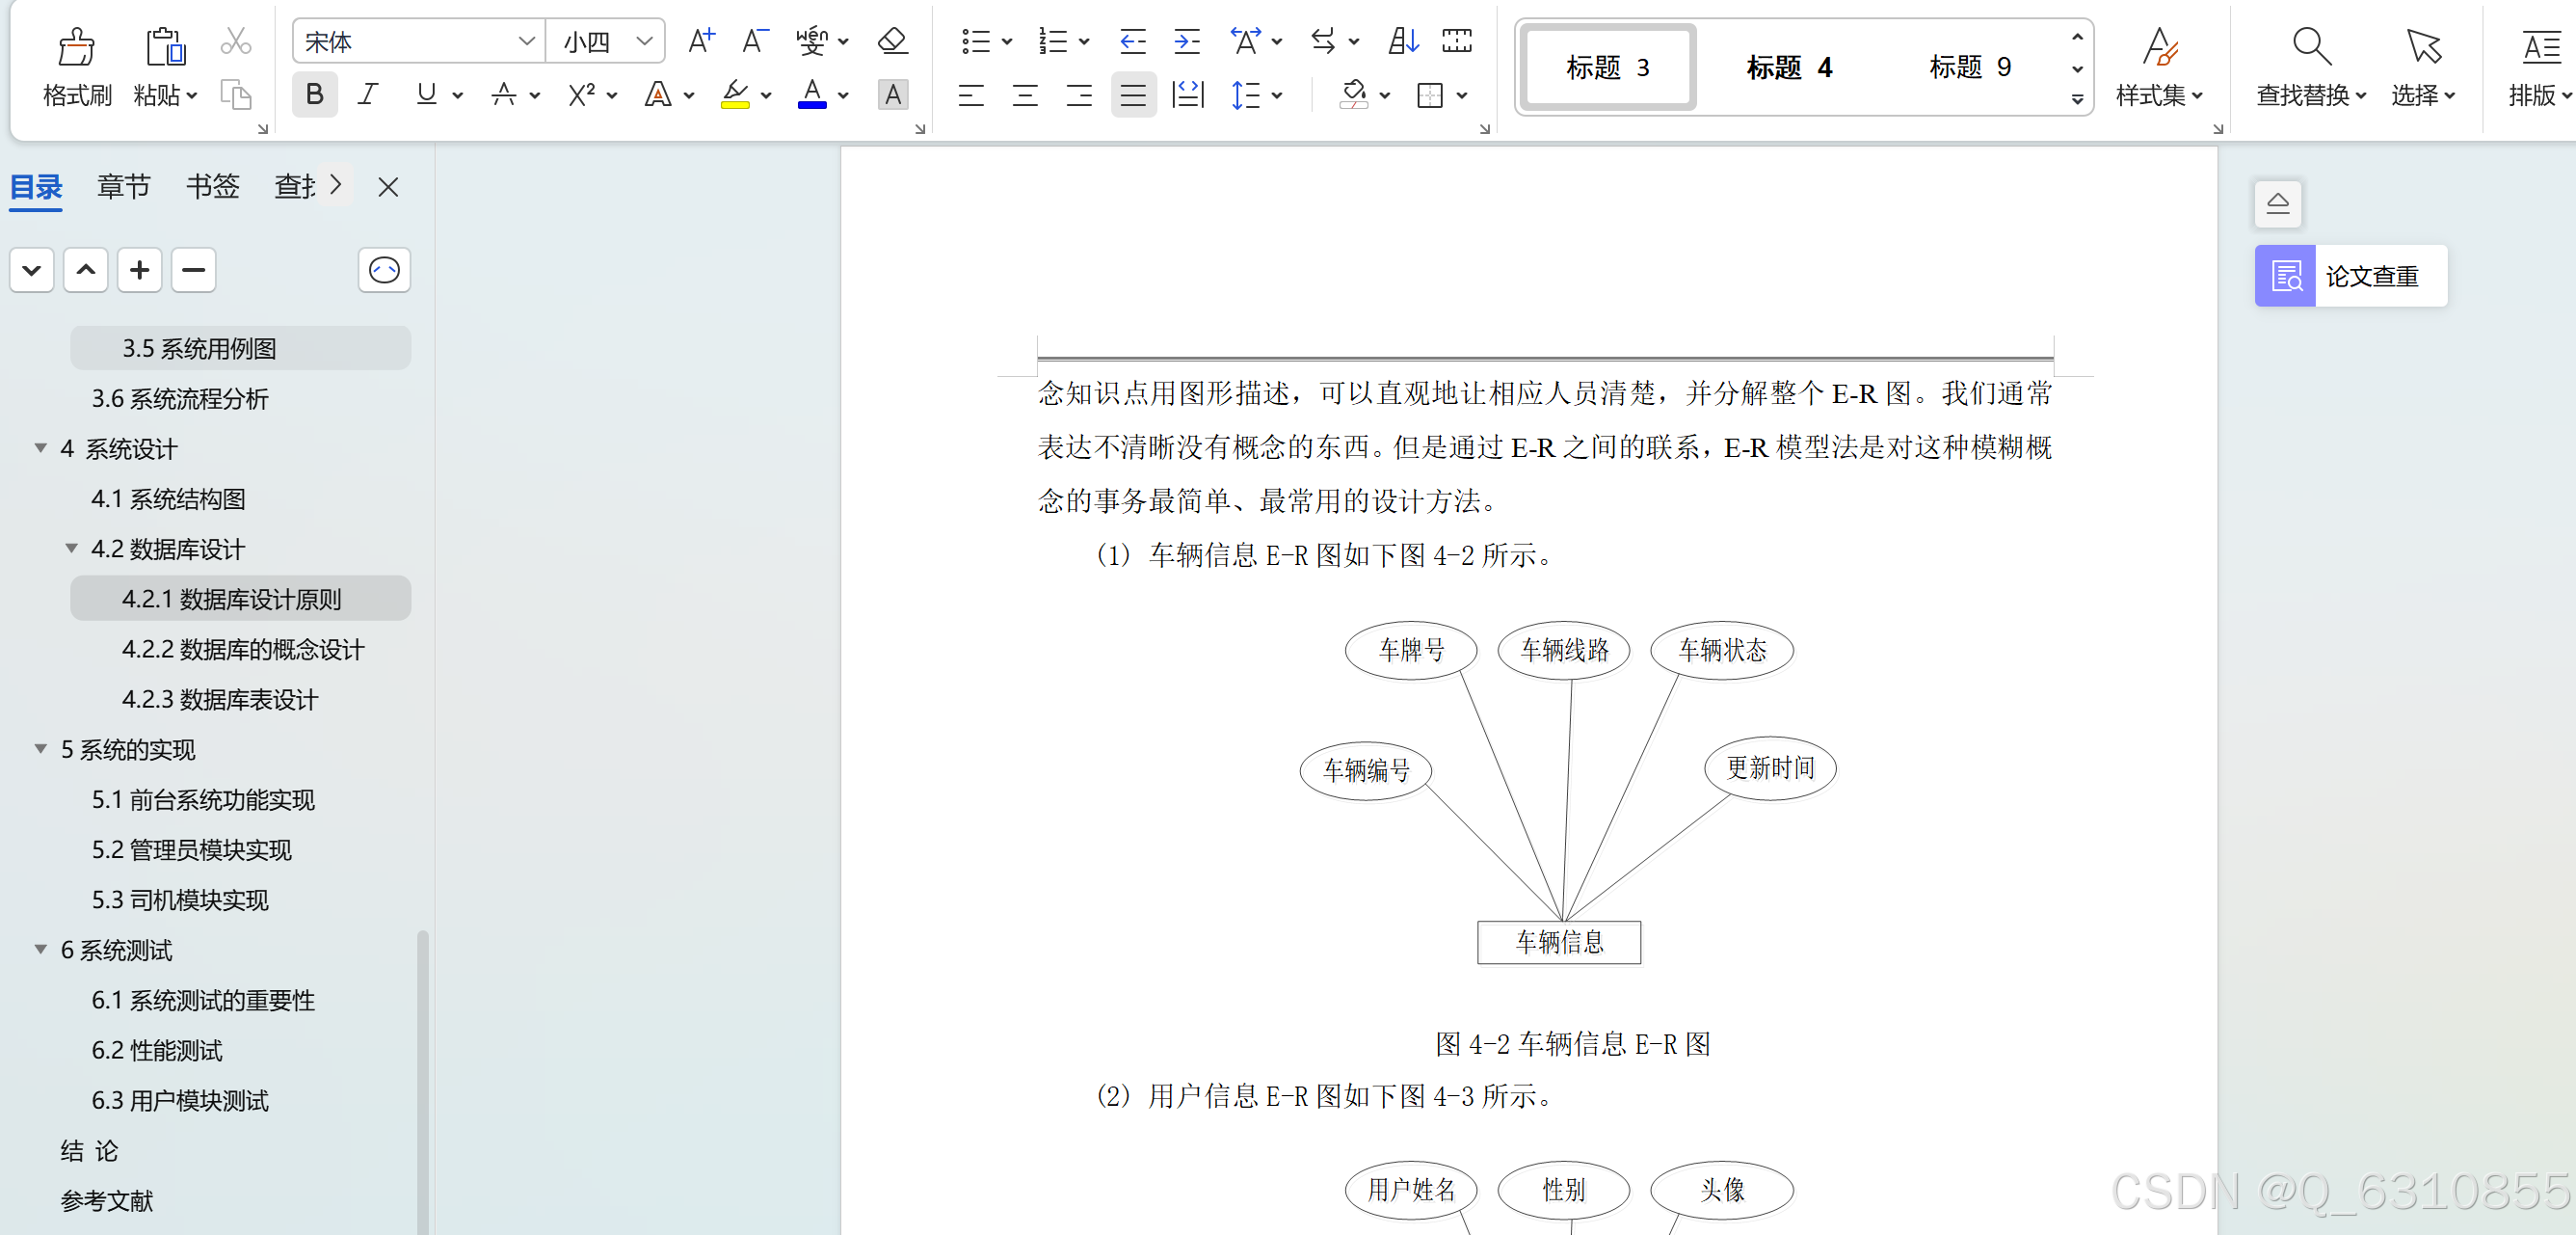Toggle bold formatting

[315, 95]
